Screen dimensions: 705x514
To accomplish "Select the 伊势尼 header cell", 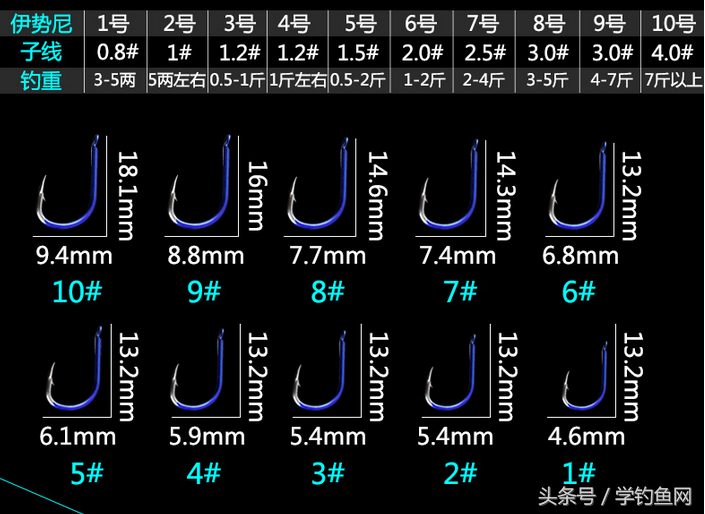I will pos(41,23).
